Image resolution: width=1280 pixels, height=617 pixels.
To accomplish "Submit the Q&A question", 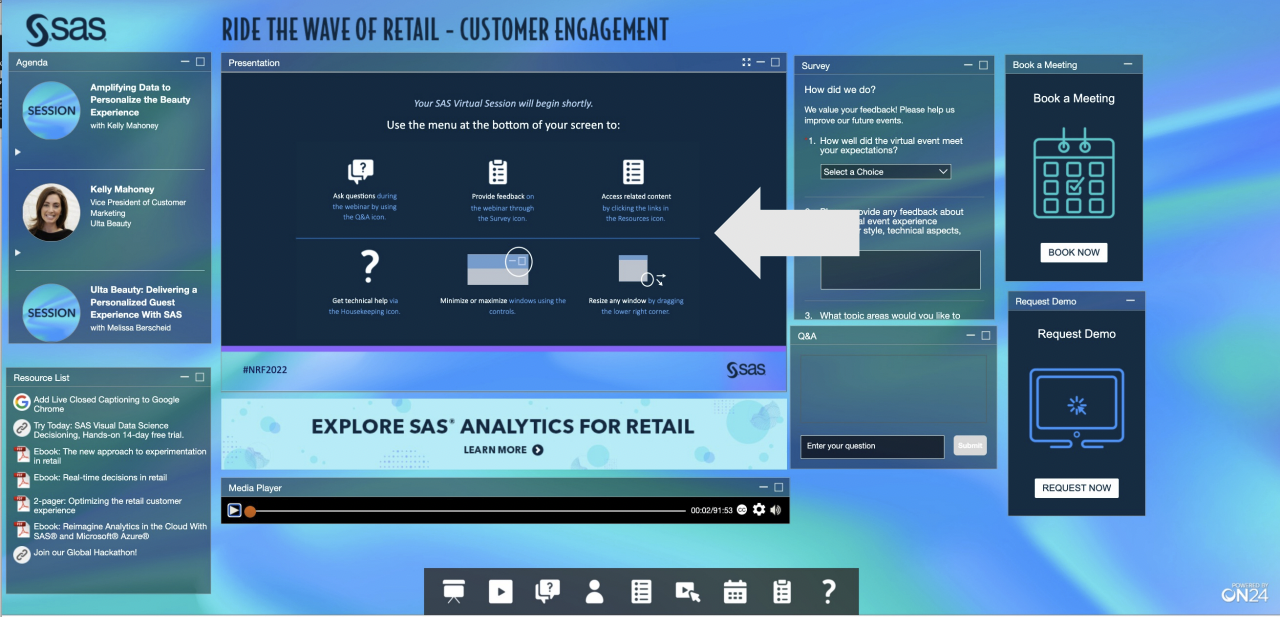I will (x=969, y=446).
